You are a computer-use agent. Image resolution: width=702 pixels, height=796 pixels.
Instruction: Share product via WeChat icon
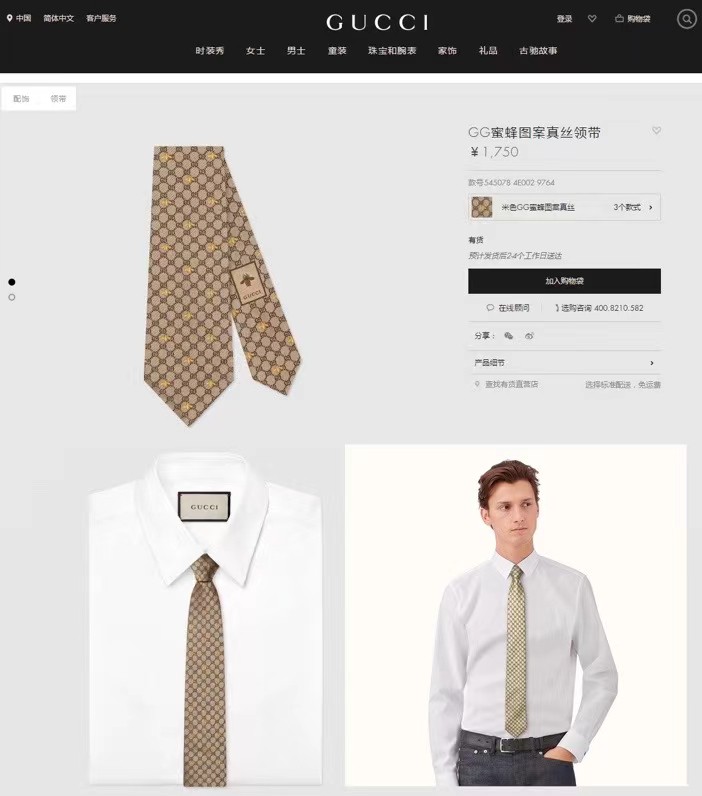[509, 336]
